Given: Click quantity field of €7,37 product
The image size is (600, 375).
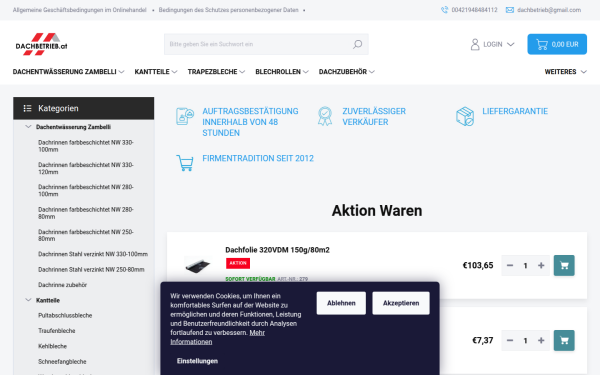Looking at the screenshot, I should click(525, 341).
